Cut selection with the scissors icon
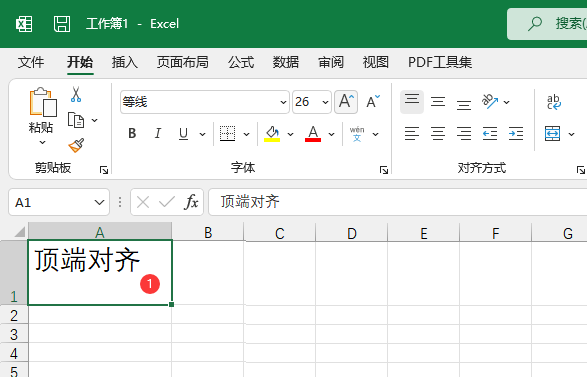The width and height of the screenshot is (587, 377). coord(76,94)
